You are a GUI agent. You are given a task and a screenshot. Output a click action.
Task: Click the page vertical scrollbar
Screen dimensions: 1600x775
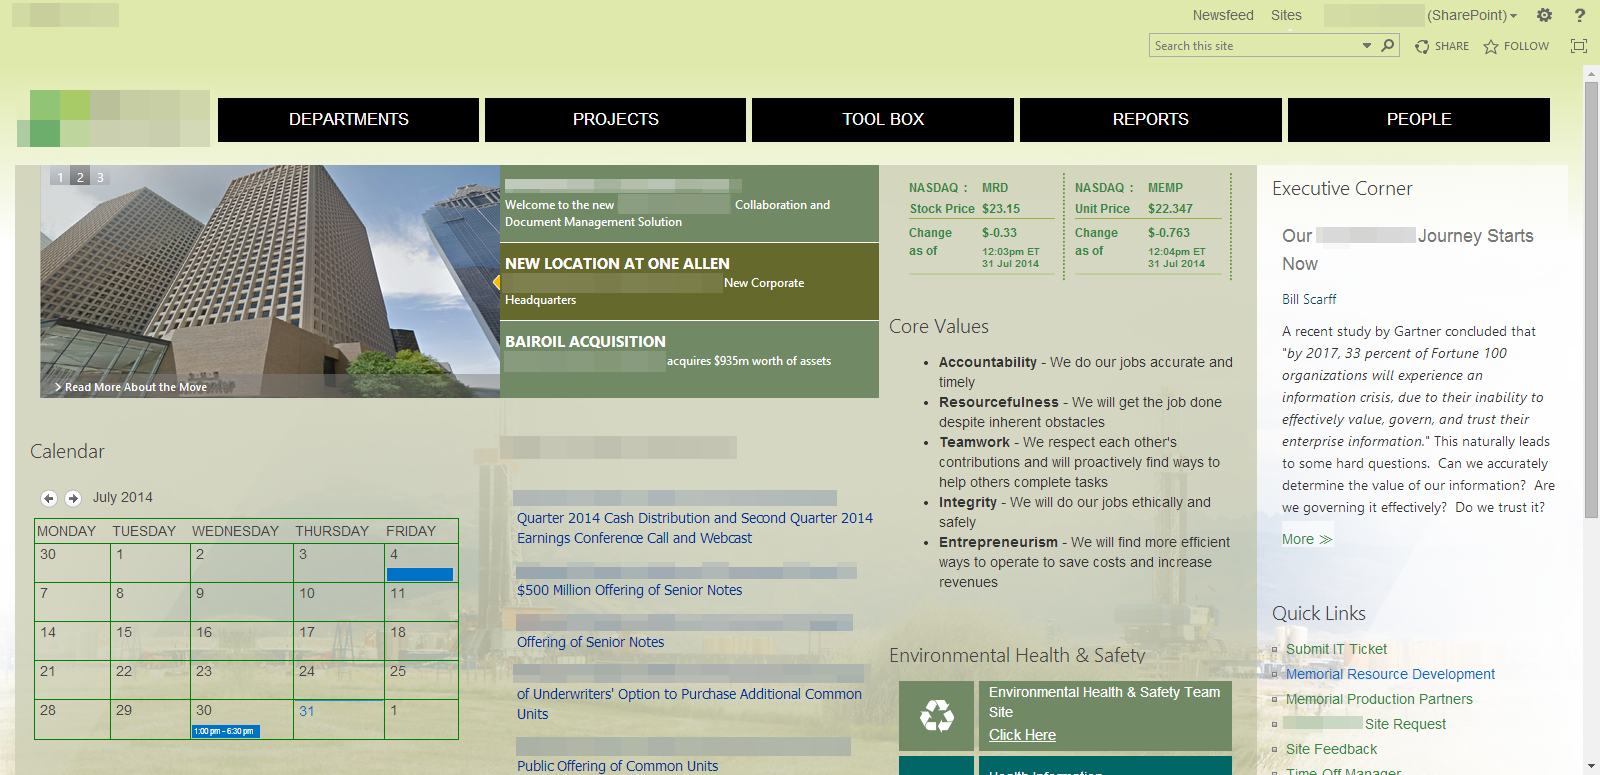pos(1591,299)
